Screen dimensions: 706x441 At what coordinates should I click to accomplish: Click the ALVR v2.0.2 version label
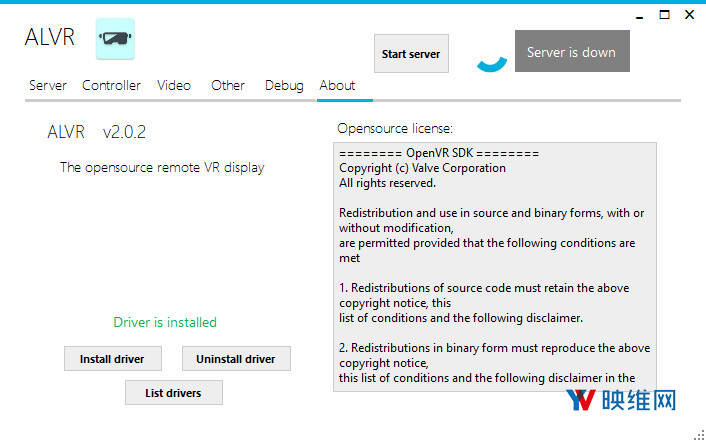[x=103, y=132]
